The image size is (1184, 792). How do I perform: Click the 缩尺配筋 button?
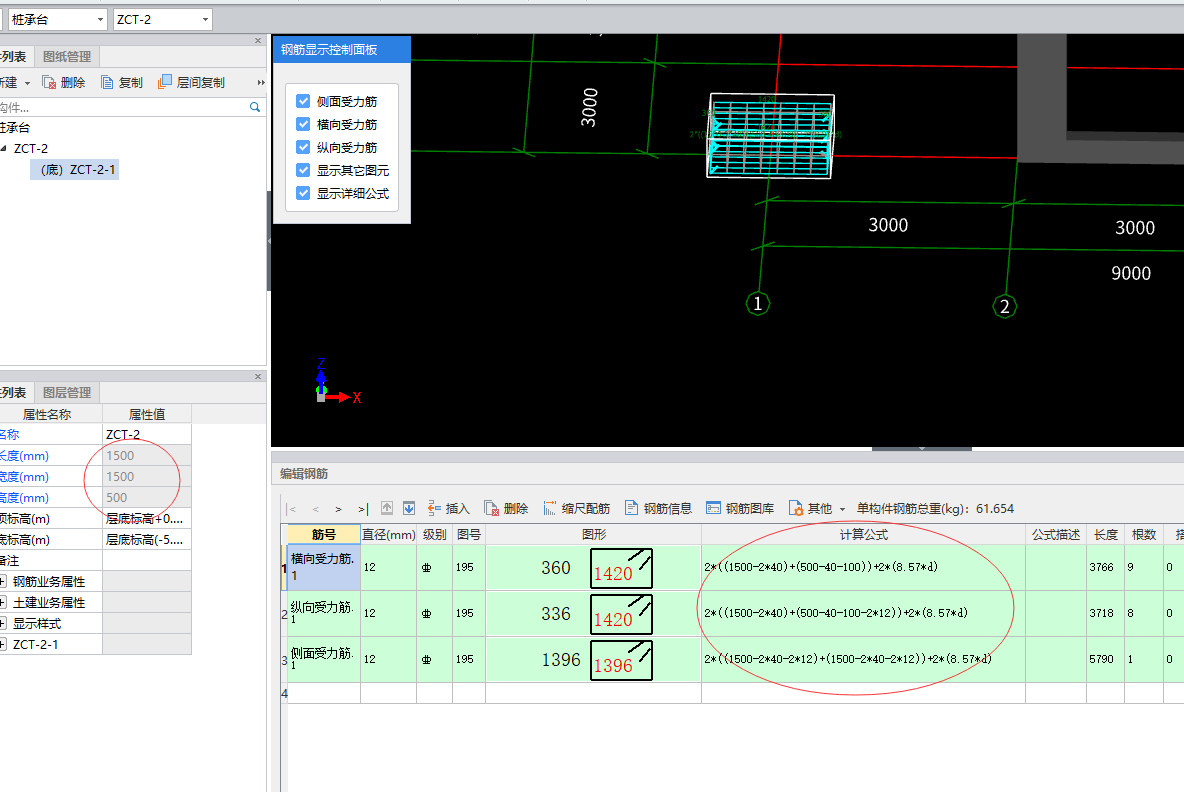point(576,508)
